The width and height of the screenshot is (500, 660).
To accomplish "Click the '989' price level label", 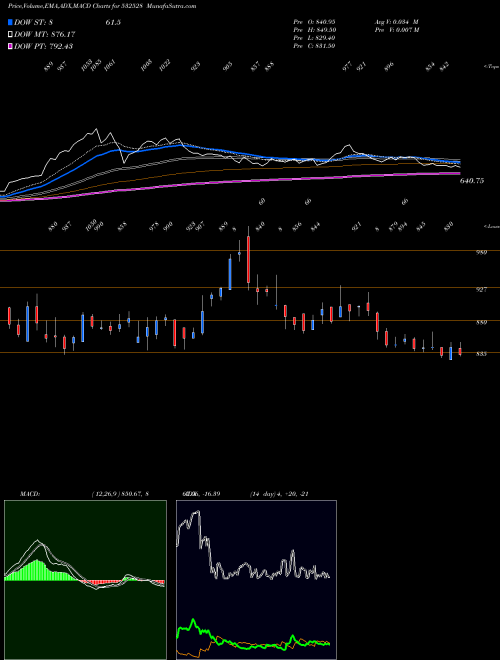I will [481, 253].
